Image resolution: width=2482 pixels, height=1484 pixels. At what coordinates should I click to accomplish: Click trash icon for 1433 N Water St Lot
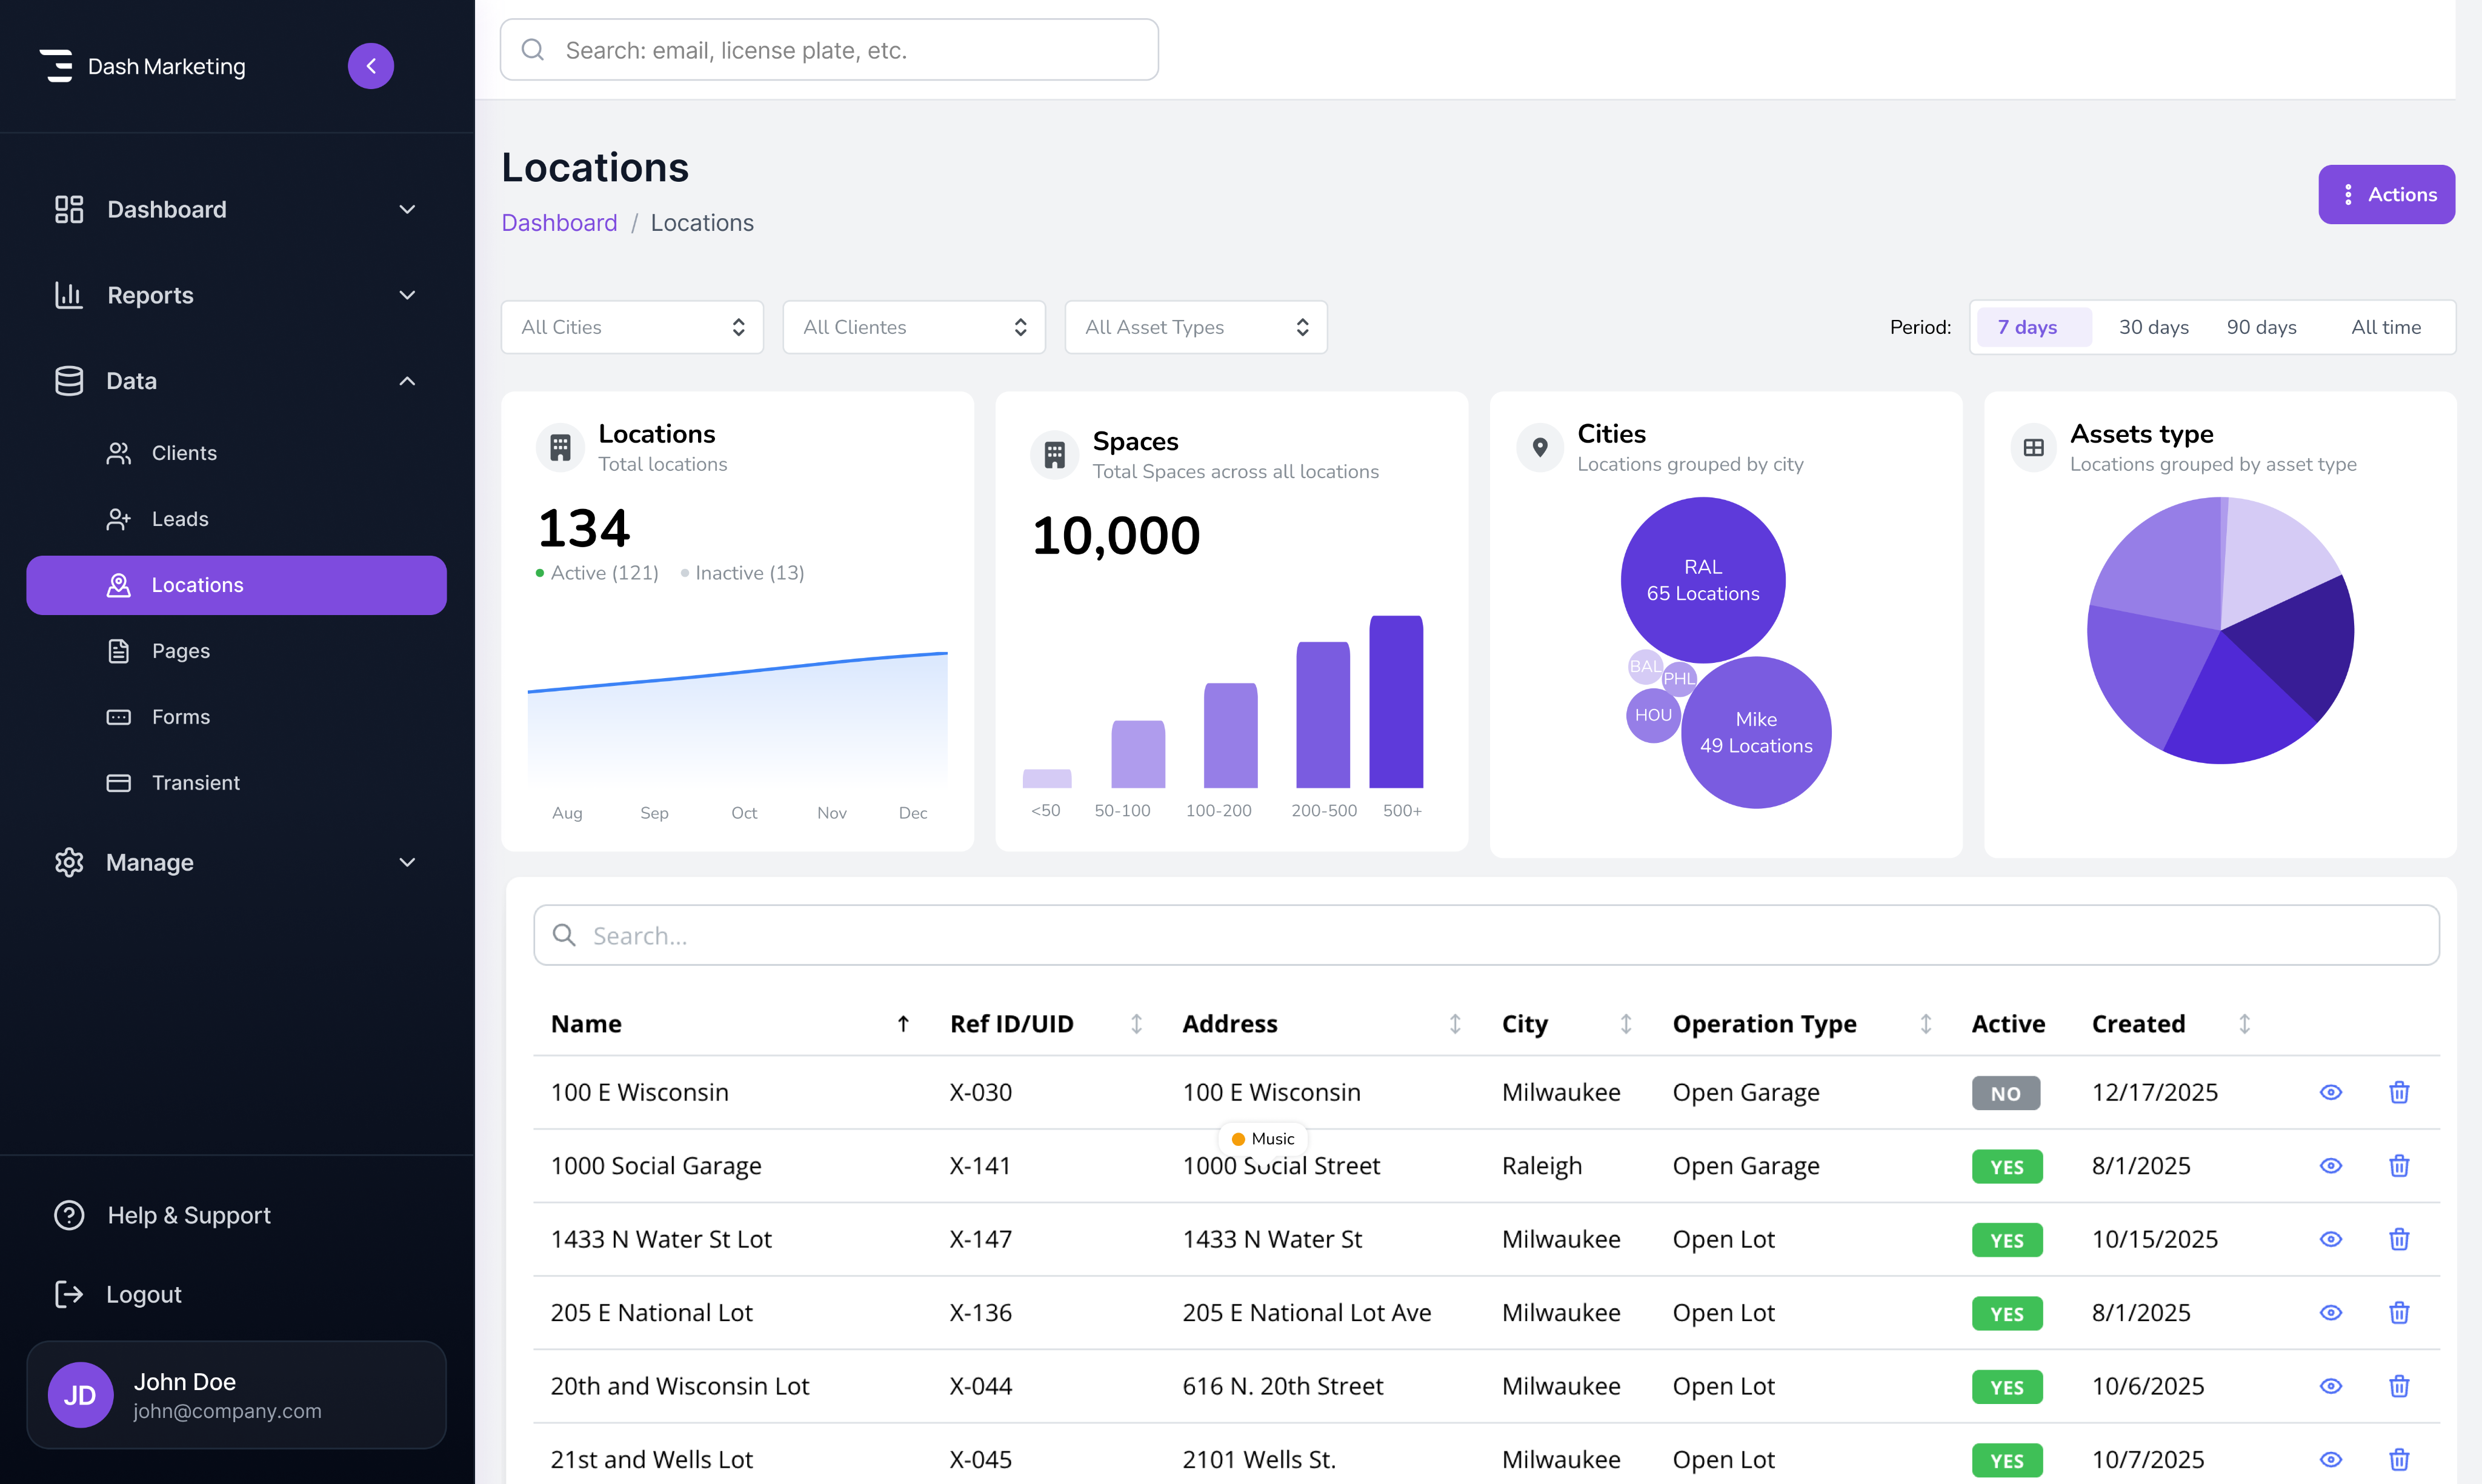pos(2398,1239)
